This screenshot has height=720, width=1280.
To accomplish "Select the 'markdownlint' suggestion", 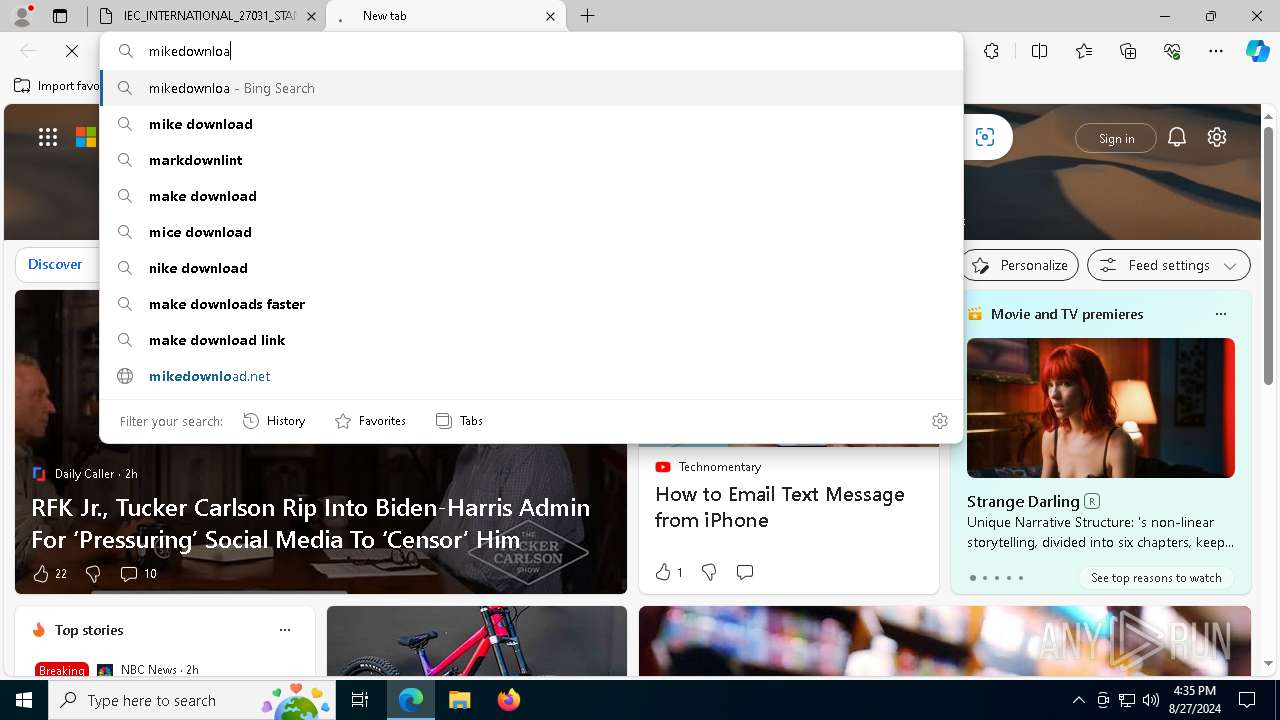I will (x=531, y=160).
